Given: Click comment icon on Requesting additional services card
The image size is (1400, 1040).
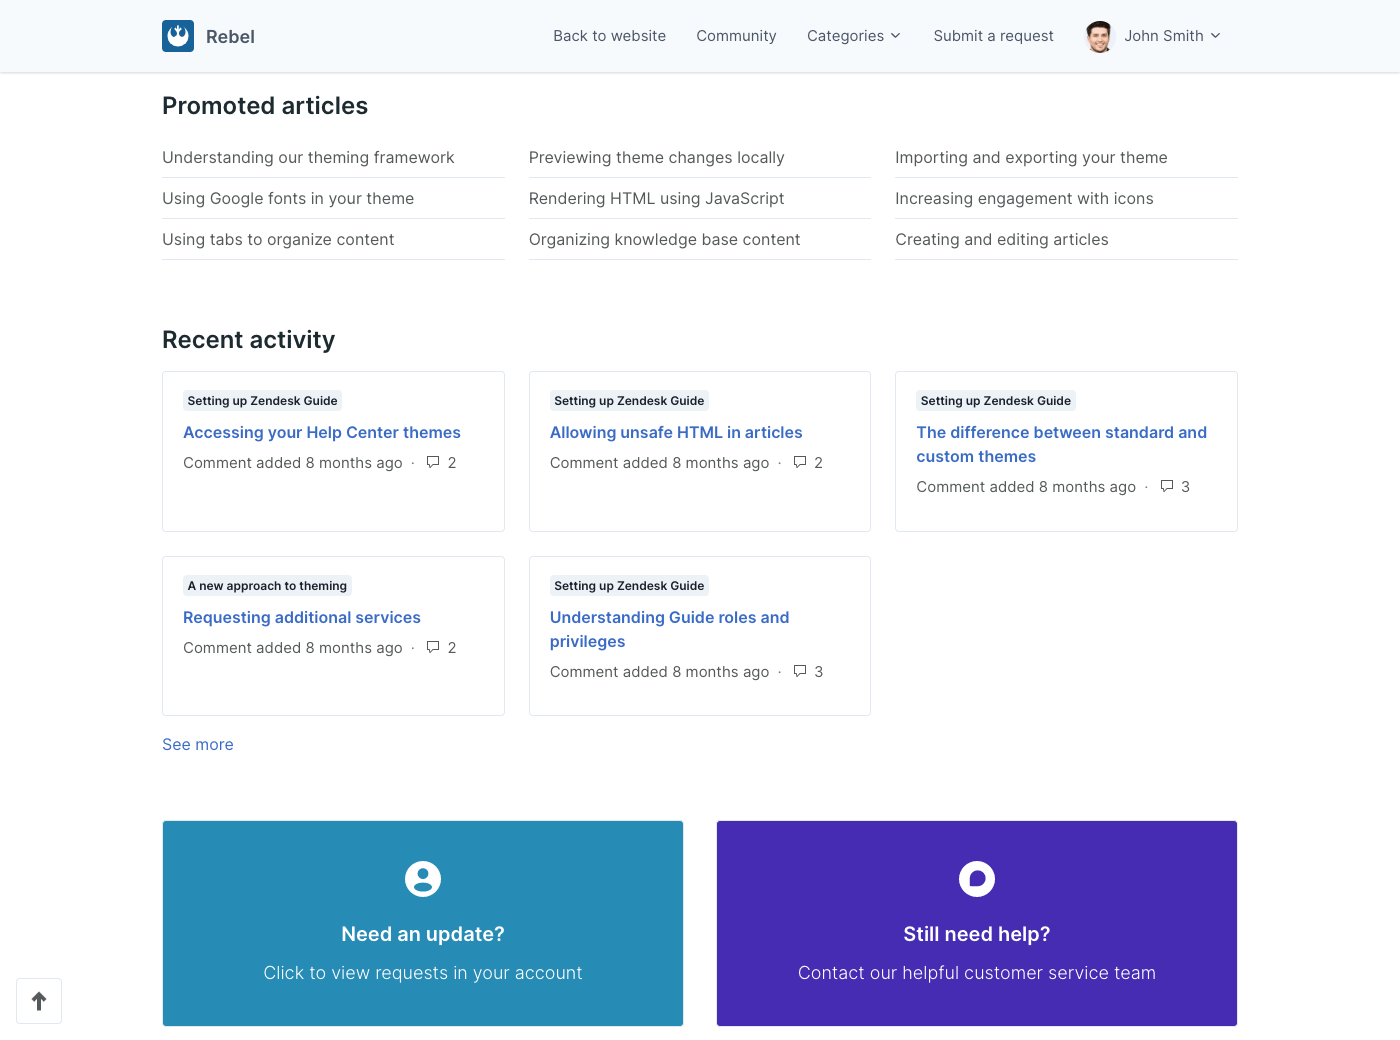Looking at the screenshot, I should tap(433, 647).
